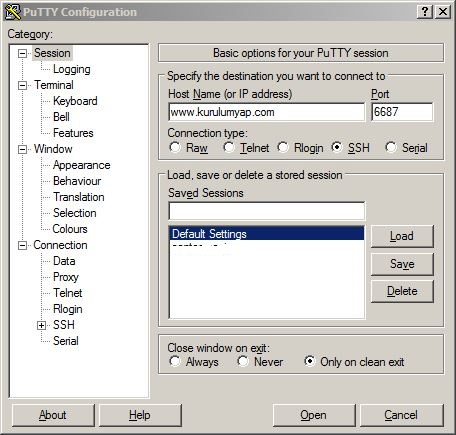
Task: Collapse the Window category node
Action: pyautogui.click(x=22, y=149)
